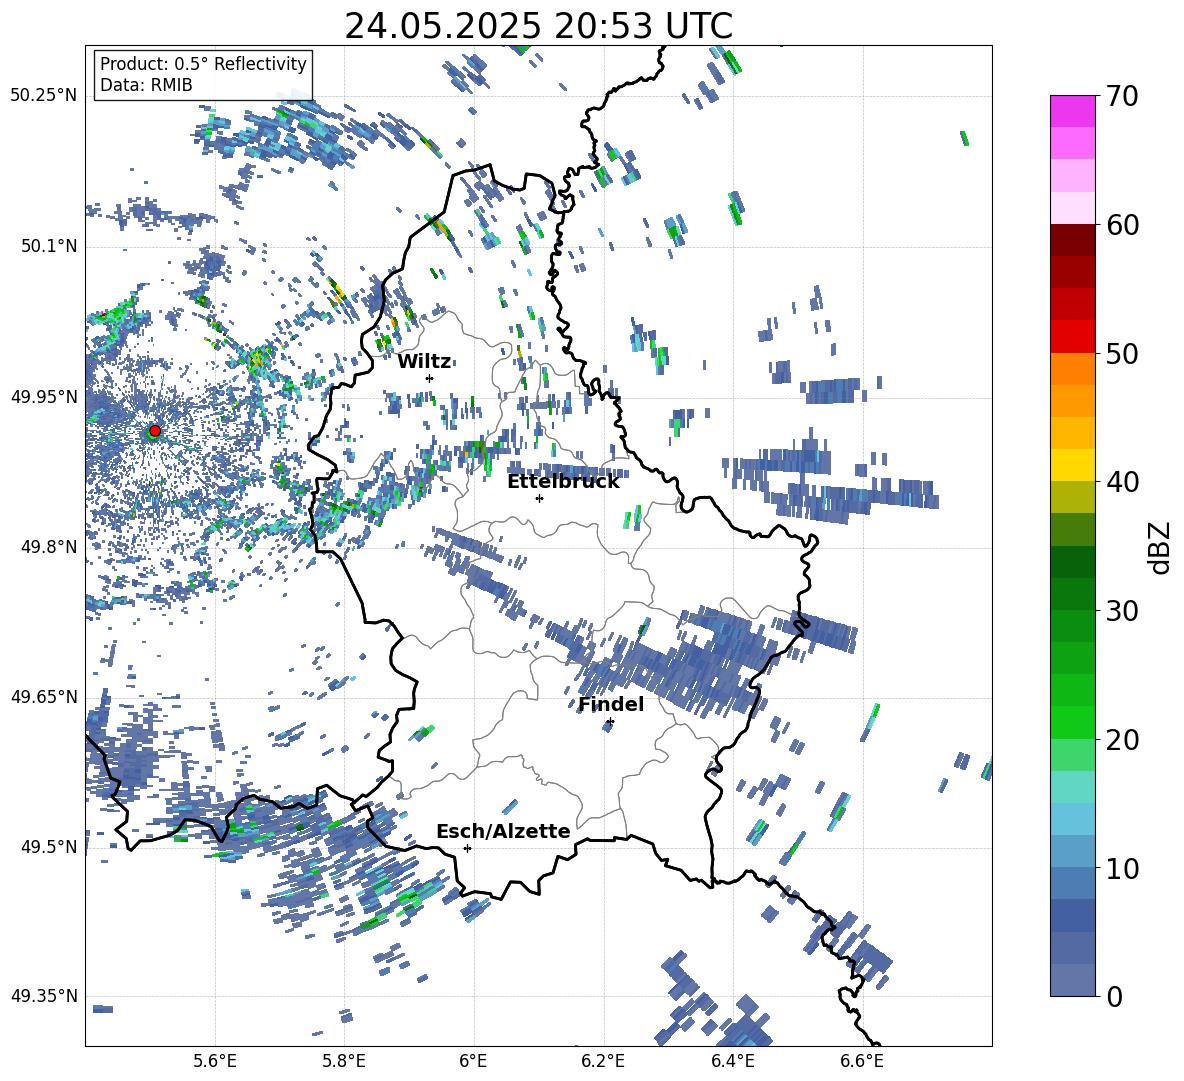This screenshot has height=1081, width=1184.
Task: Click the Wiltz location cross marker
Action: pyautogui.click(x=430, y=378)
